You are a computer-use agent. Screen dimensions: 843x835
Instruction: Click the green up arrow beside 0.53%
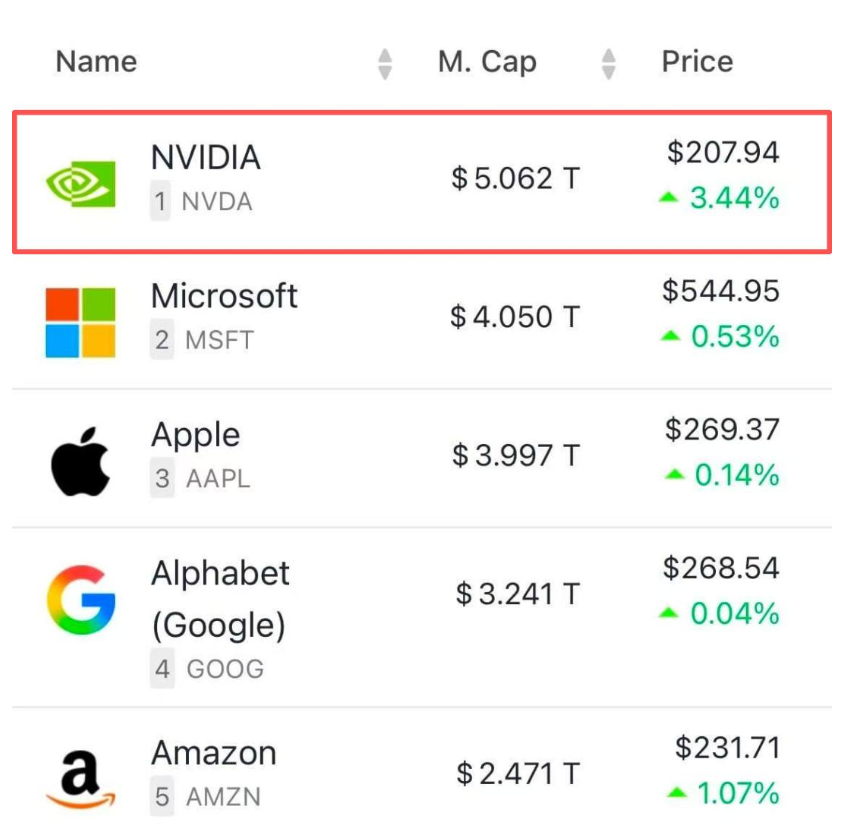tap(669, 337)
